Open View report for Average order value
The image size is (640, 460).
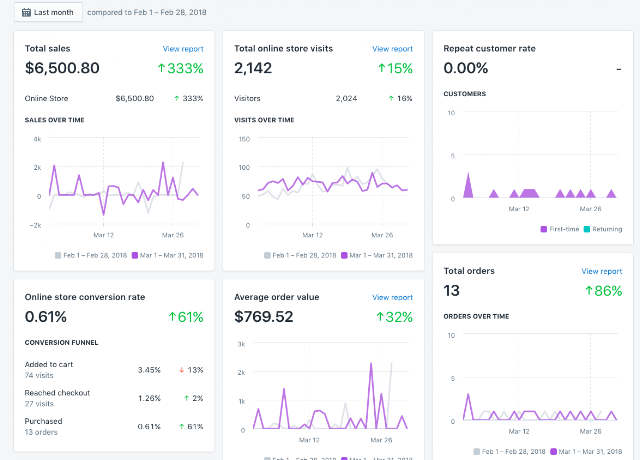point(392,298)
